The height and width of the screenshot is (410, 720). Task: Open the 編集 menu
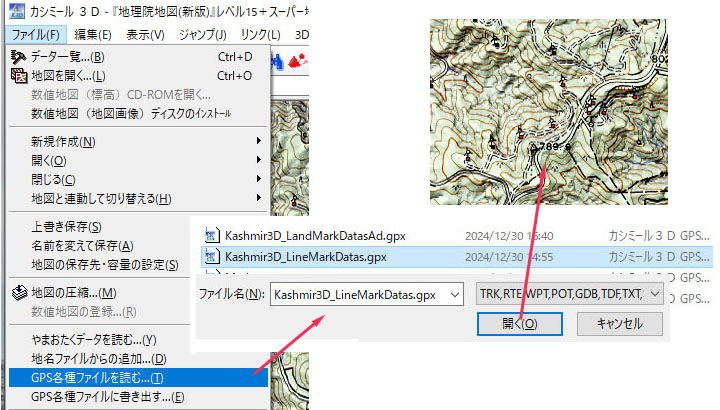[93, 35]
